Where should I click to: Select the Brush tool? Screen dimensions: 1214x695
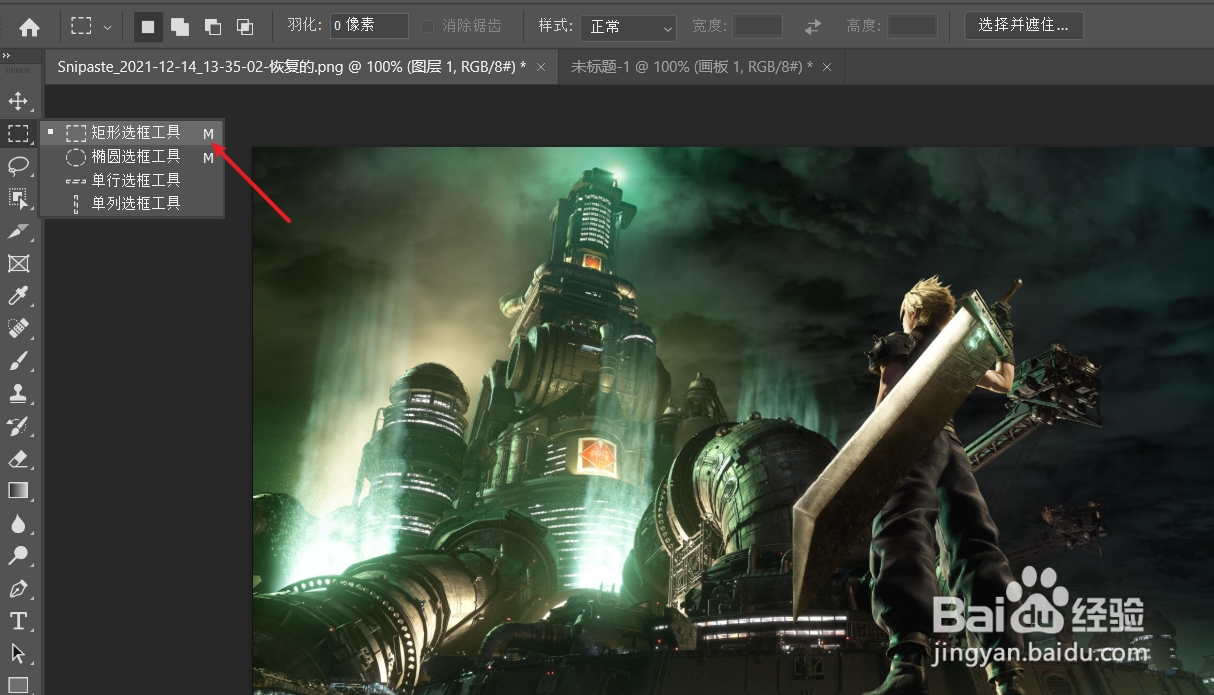(x=18, y=361)
